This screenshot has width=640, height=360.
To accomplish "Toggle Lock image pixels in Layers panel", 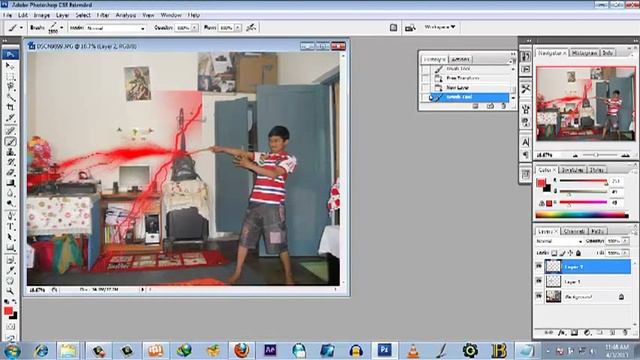I will pyautogui.click(x=562, y=253).
